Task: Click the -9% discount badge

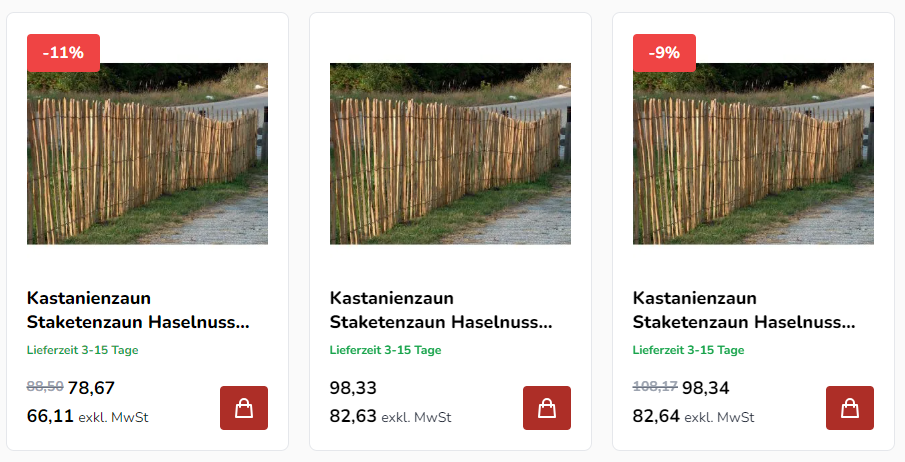Action: pos(664,53)
